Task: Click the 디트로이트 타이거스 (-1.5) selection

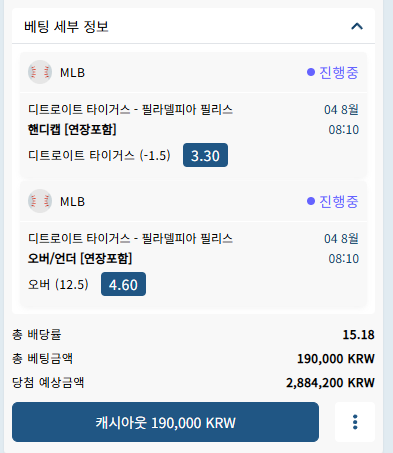Action: [x=99, y=155]
